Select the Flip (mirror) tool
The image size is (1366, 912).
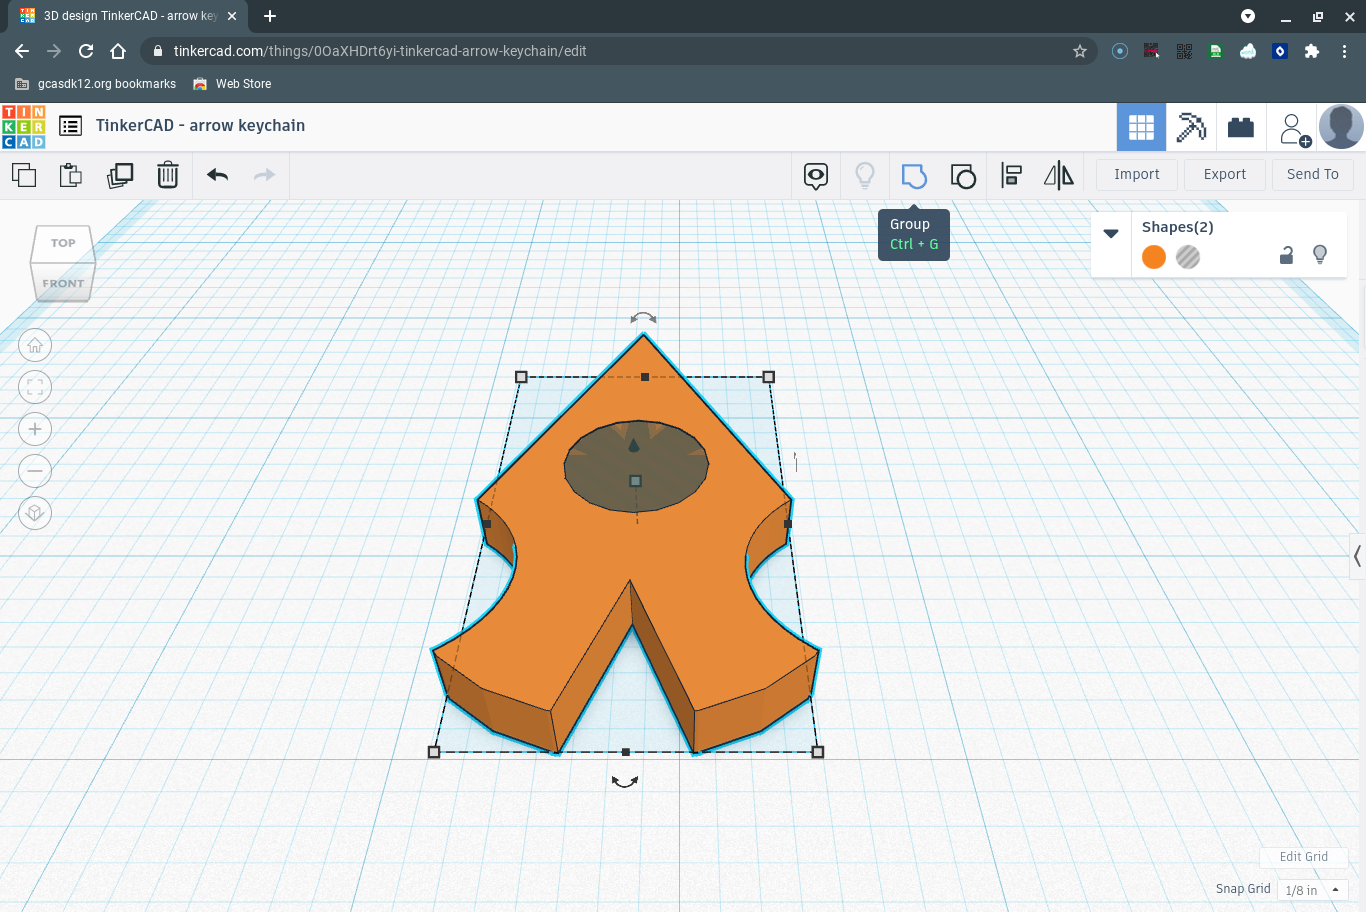[x=1058, y=174]
